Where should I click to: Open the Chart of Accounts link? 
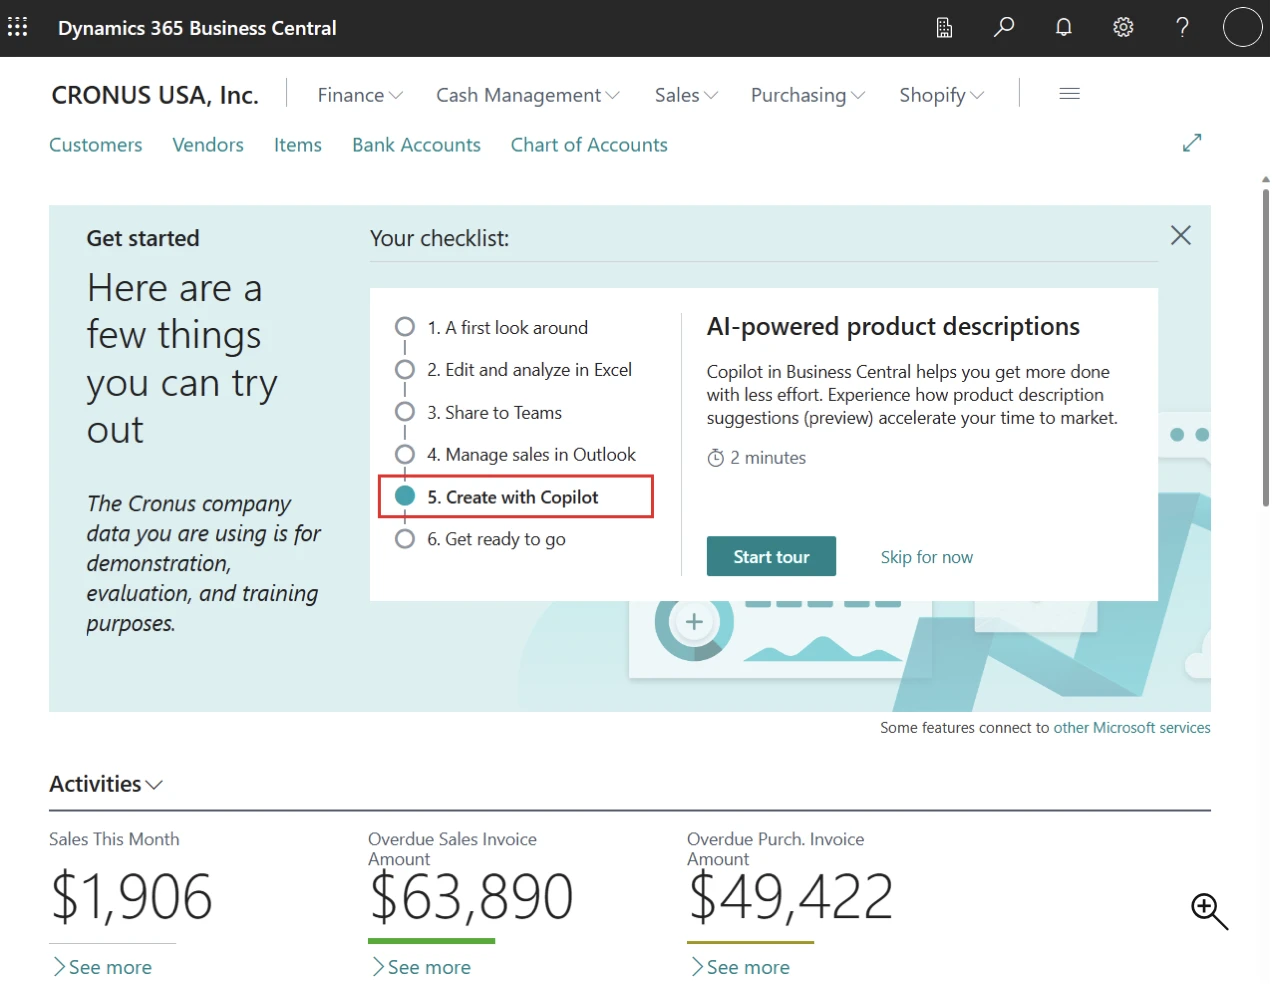point(589,145)
